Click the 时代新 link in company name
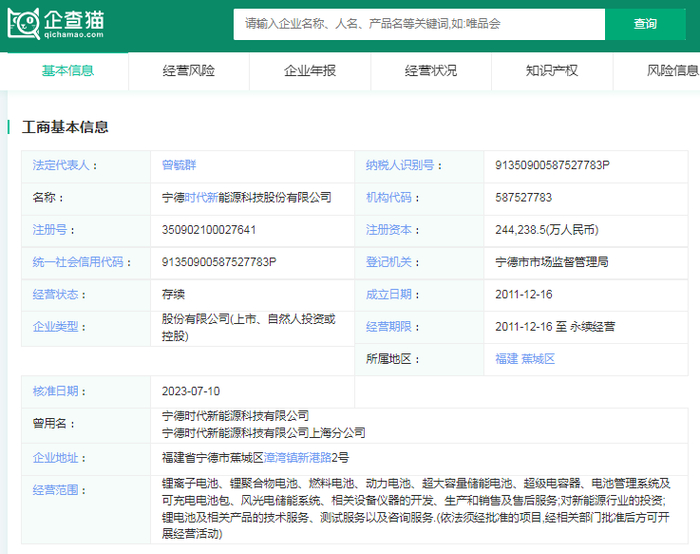 click(x=201, y=198)
